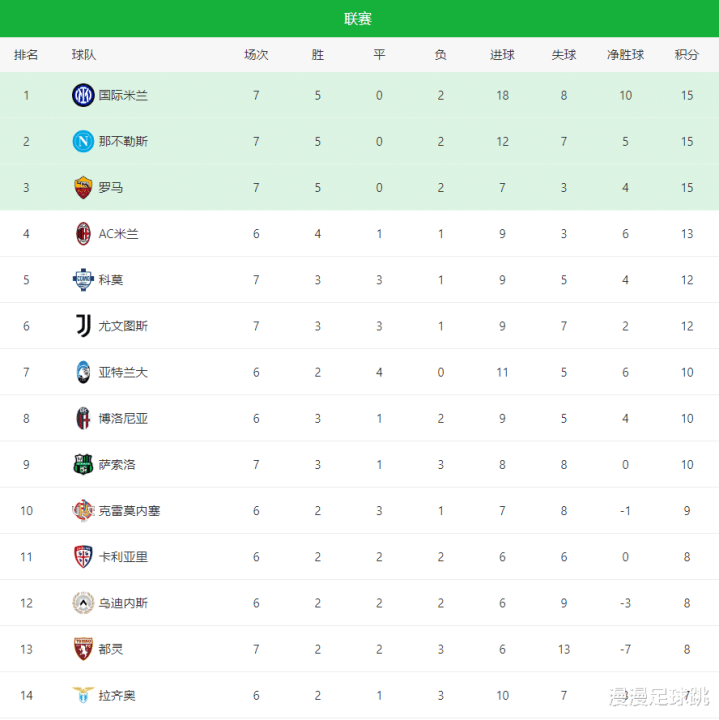719x720 pixels.
Task: Click the Cagliari (卡利亚里) crest icon
Action: click(x=82, y=556)
